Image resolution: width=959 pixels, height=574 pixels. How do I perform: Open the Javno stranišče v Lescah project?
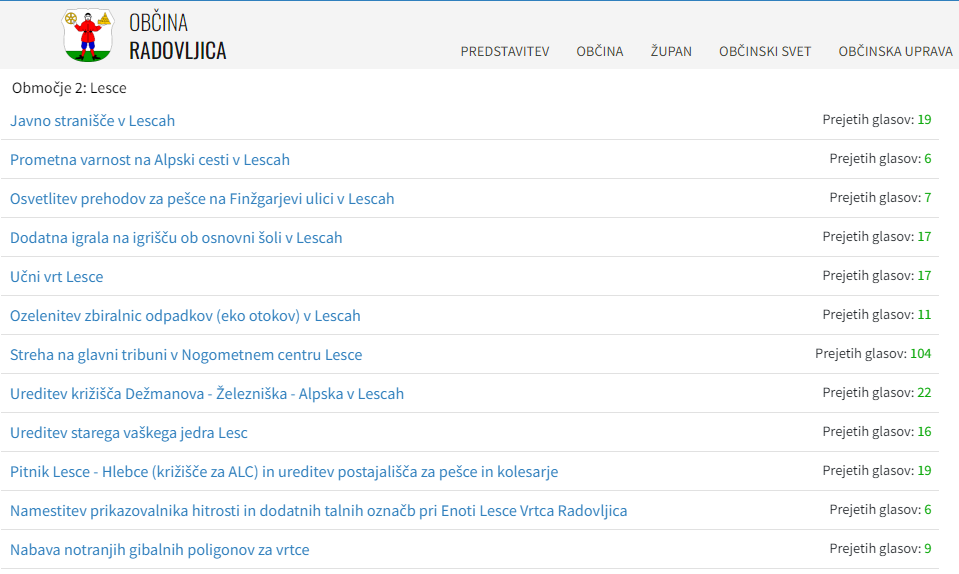click(92, 121)
